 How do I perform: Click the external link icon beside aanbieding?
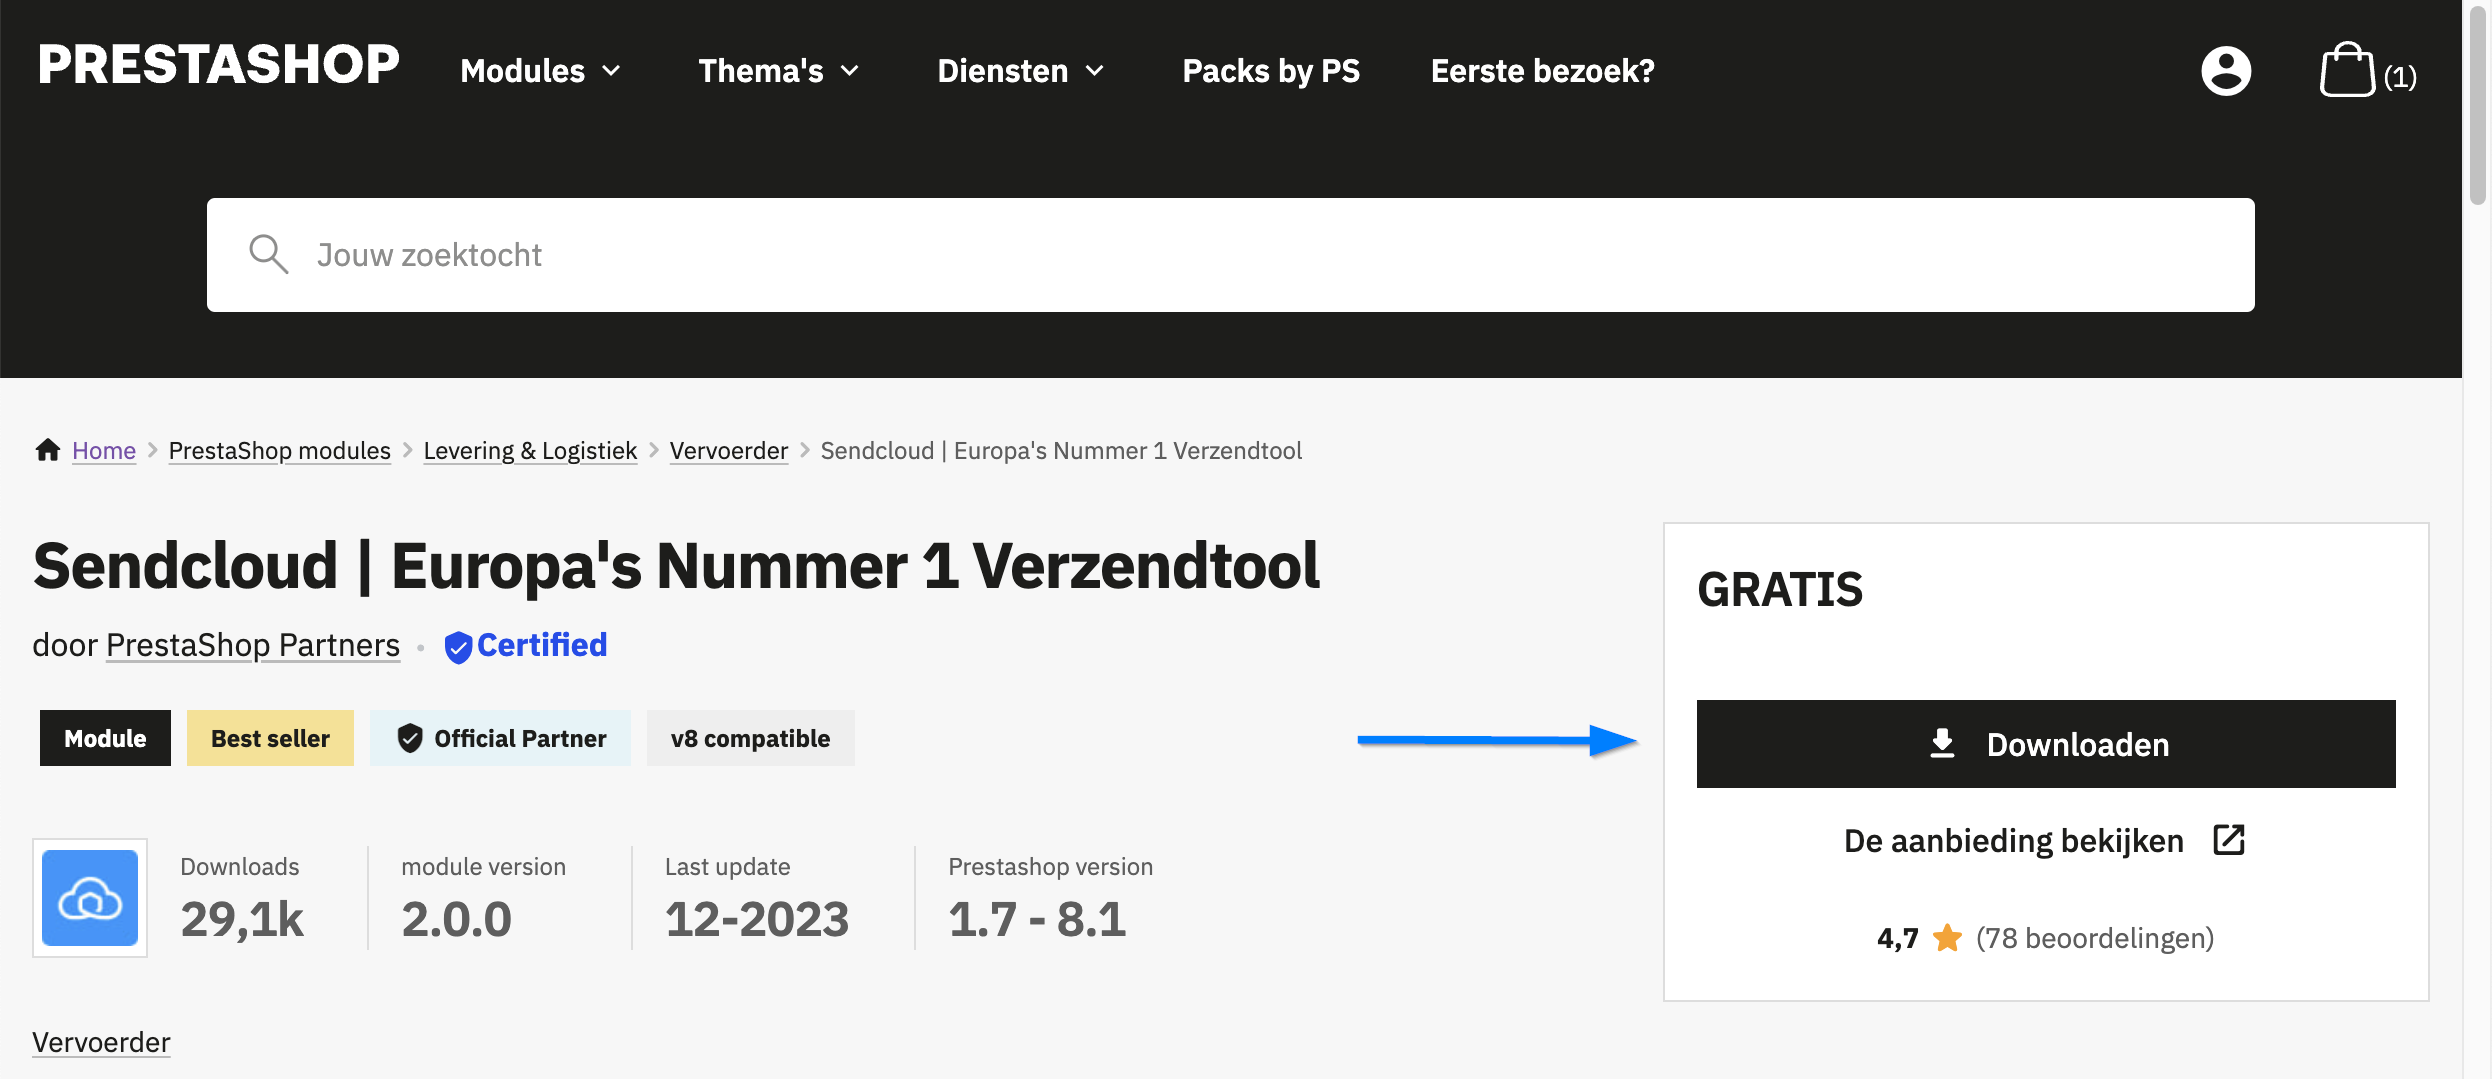(2229, 840)
